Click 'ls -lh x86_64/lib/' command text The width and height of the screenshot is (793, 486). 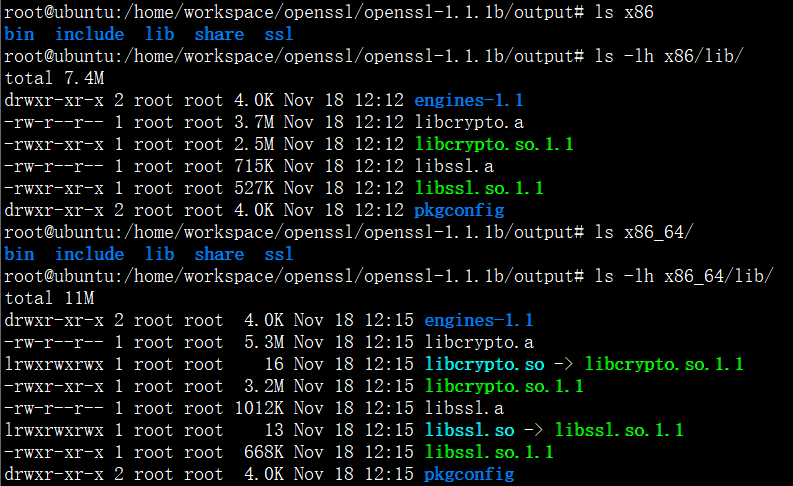click(684, 276)
